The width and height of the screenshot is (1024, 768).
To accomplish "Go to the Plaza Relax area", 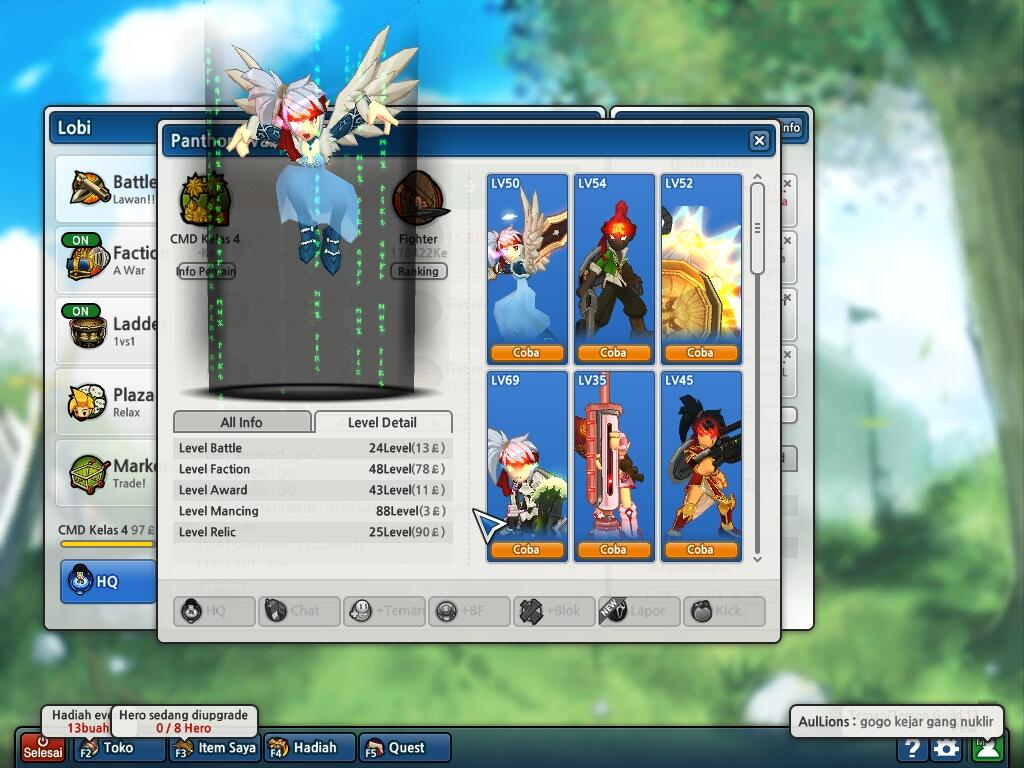I will (108, 402).
